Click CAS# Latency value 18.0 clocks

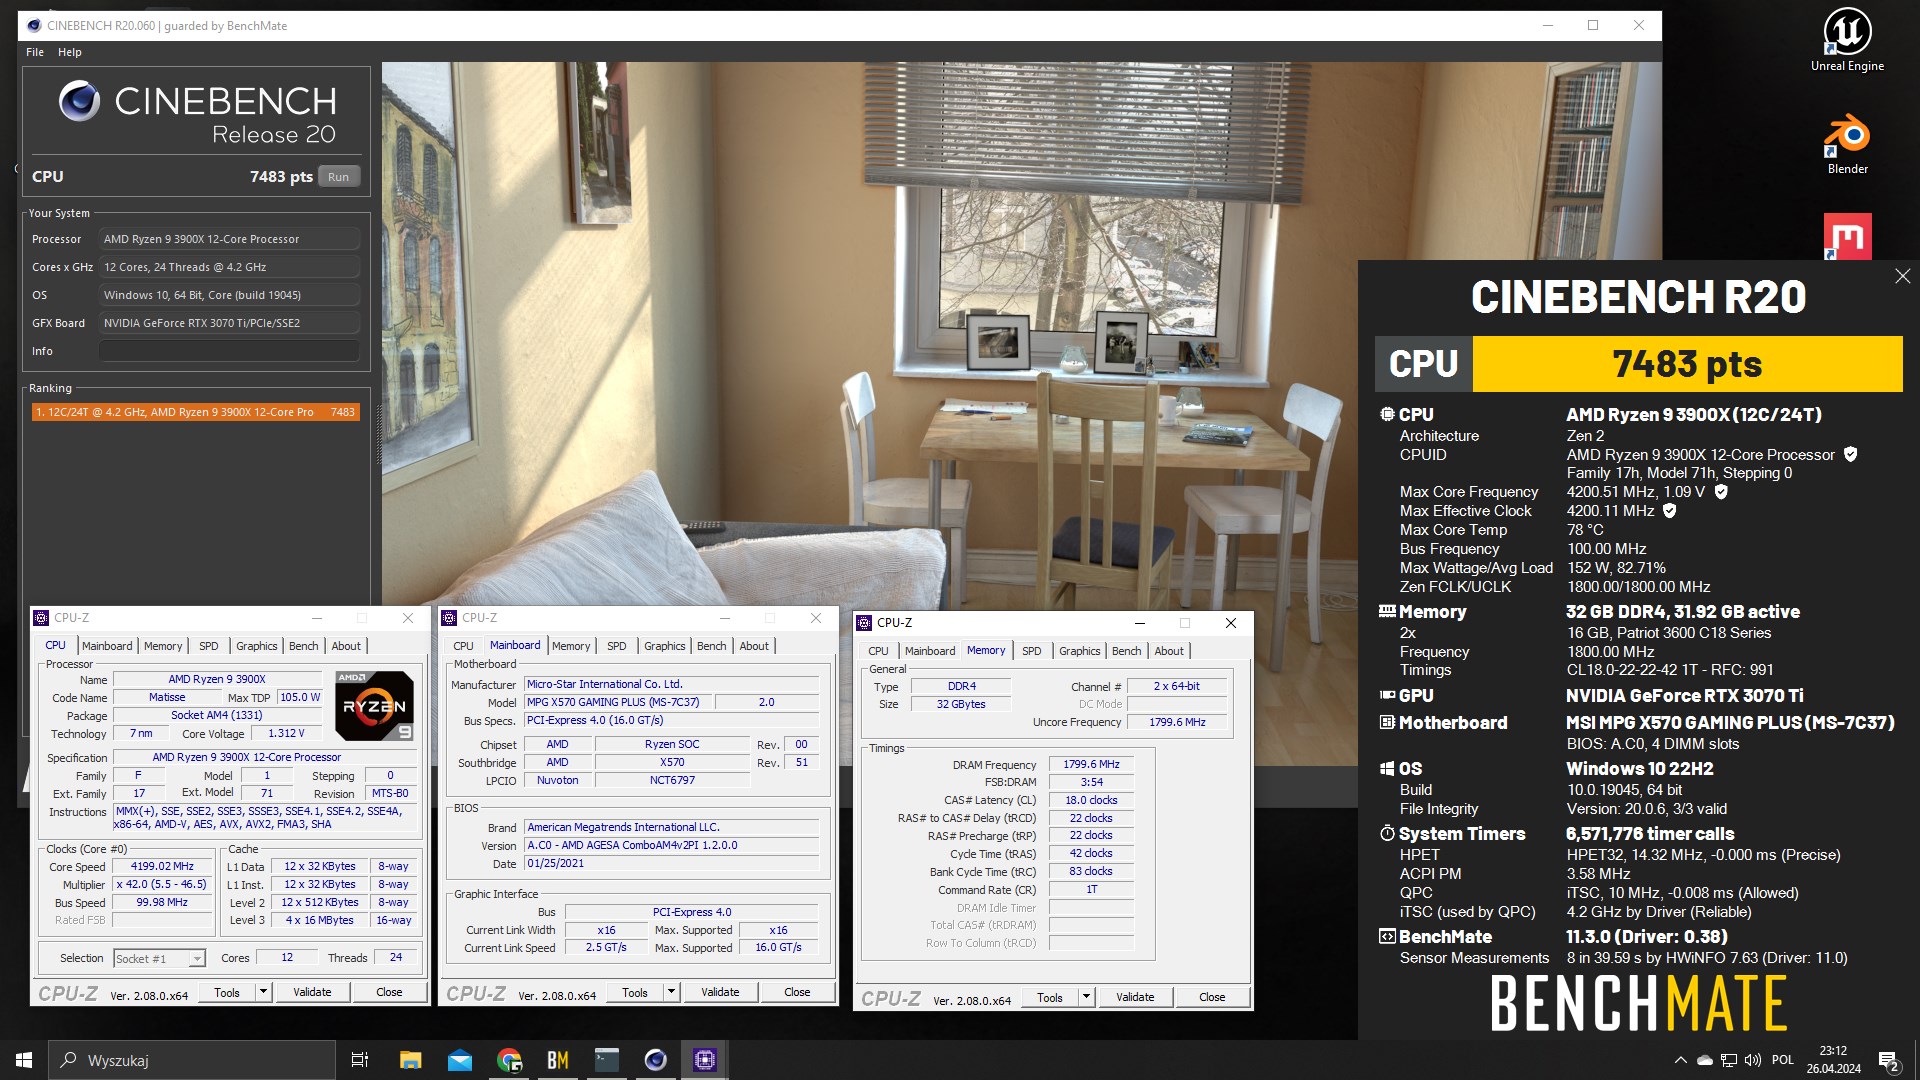pyautogui.click(x=1091, y=800)
